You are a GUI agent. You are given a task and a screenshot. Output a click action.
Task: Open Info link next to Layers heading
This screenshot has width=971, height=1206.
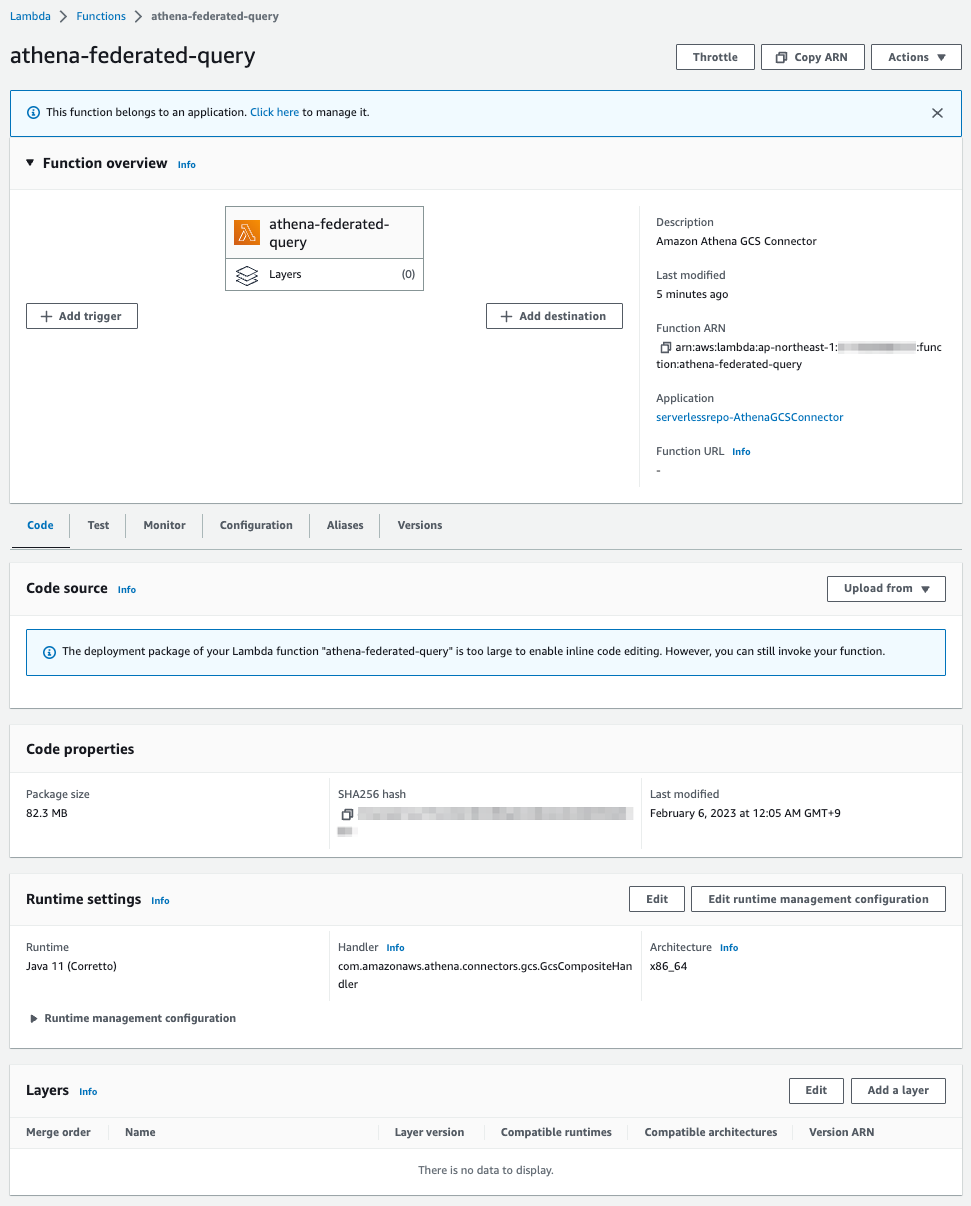click(x=88, y=1091)
